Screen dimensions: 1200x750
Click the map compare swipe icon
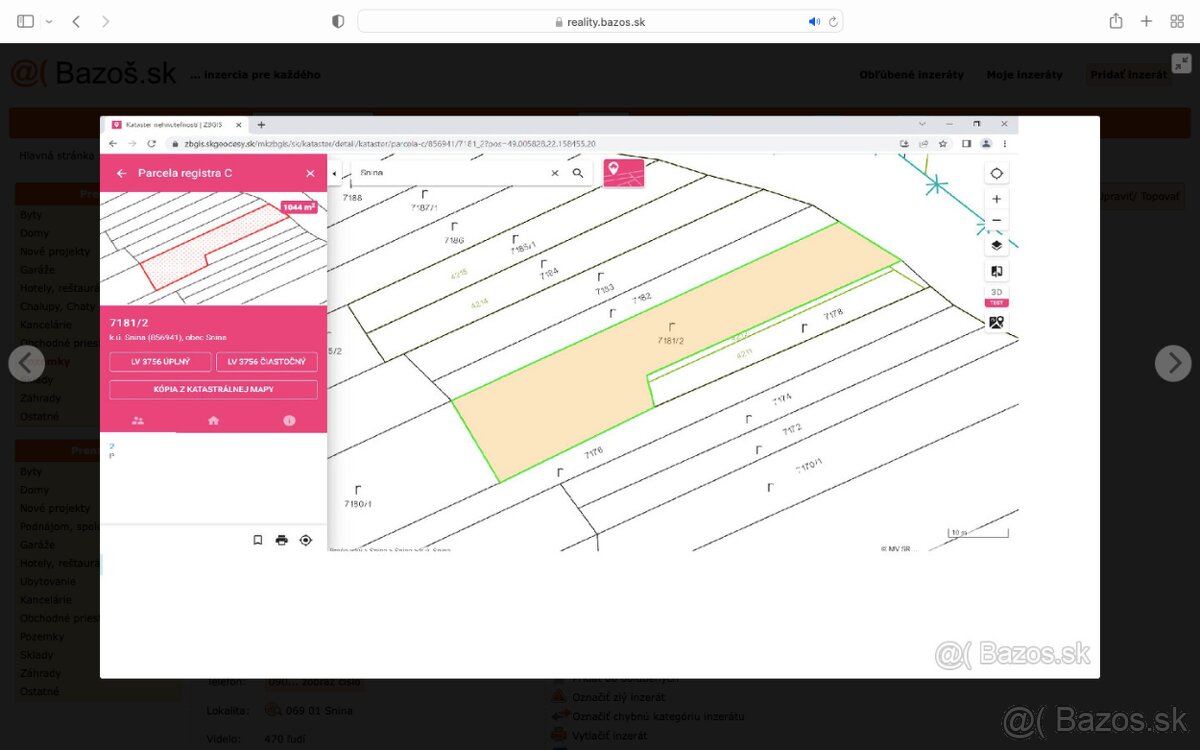(x=996, y=271)
